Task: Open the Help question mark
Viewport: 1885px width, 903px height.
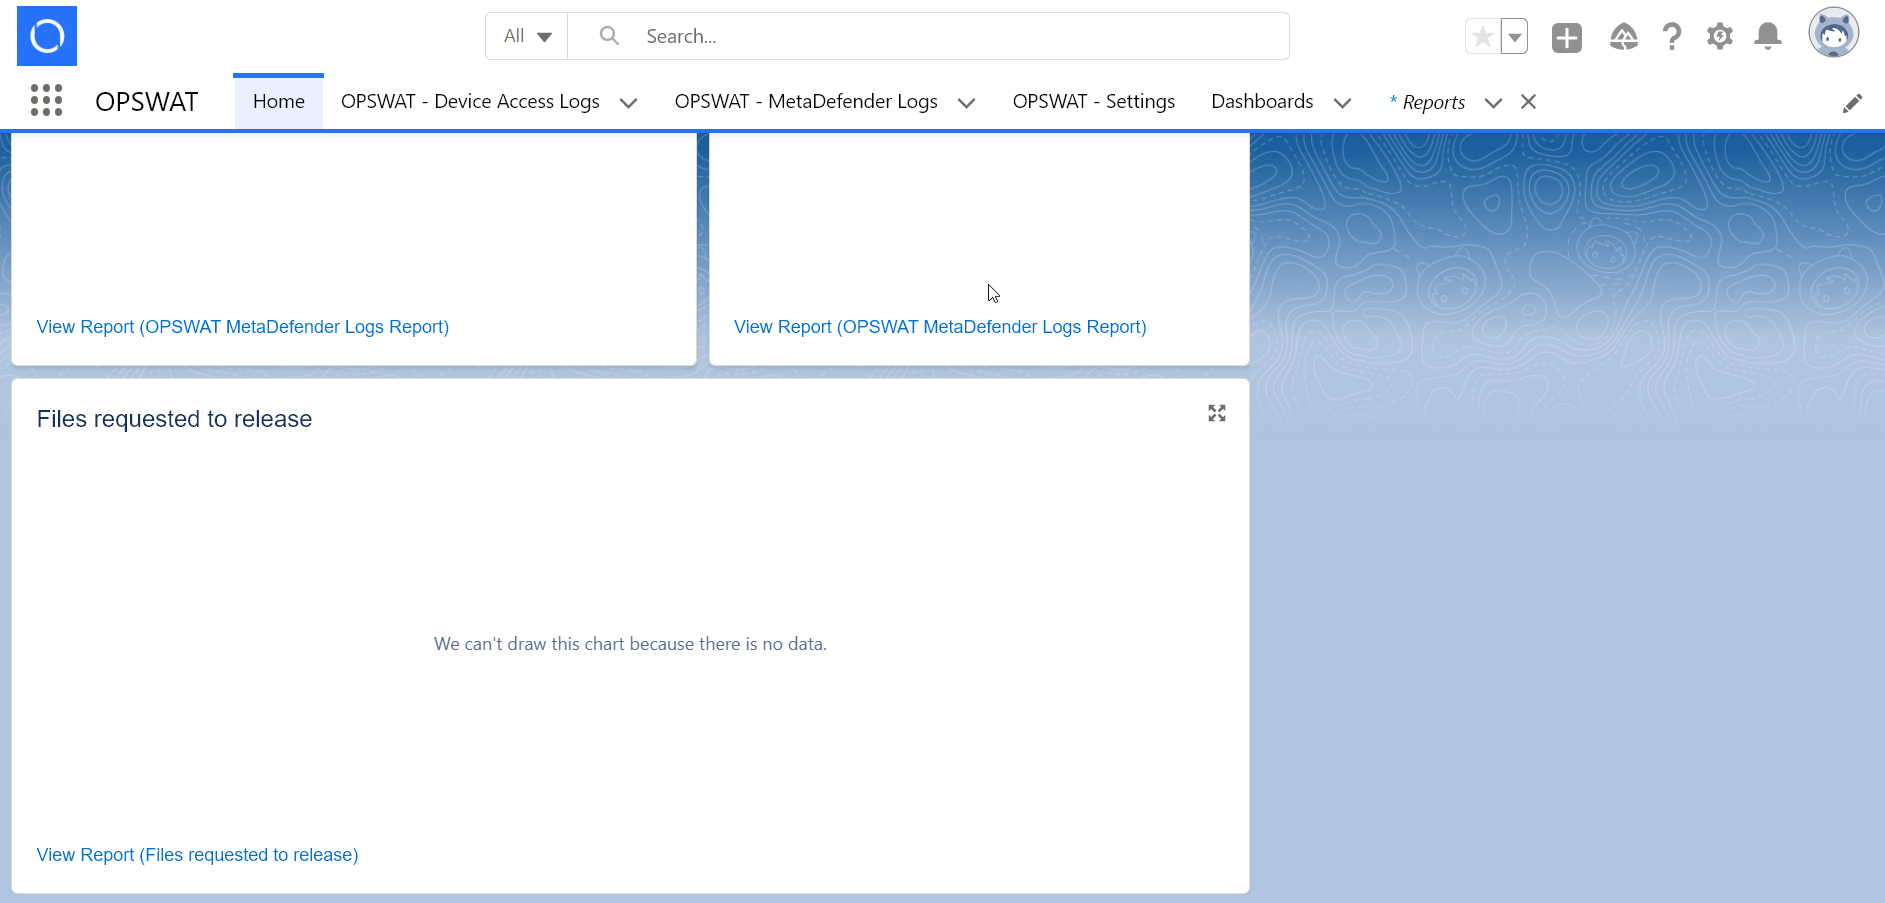Action: click(1672, 37)
